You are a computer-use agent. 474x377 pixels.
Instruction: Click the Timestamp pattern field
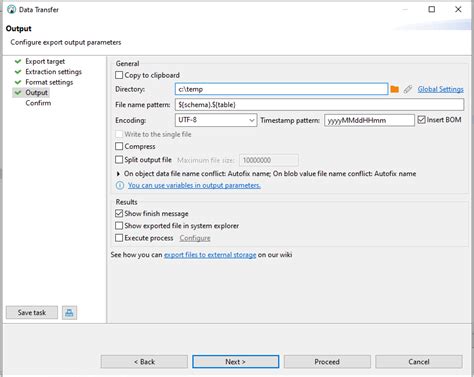(x=369, y=120)
